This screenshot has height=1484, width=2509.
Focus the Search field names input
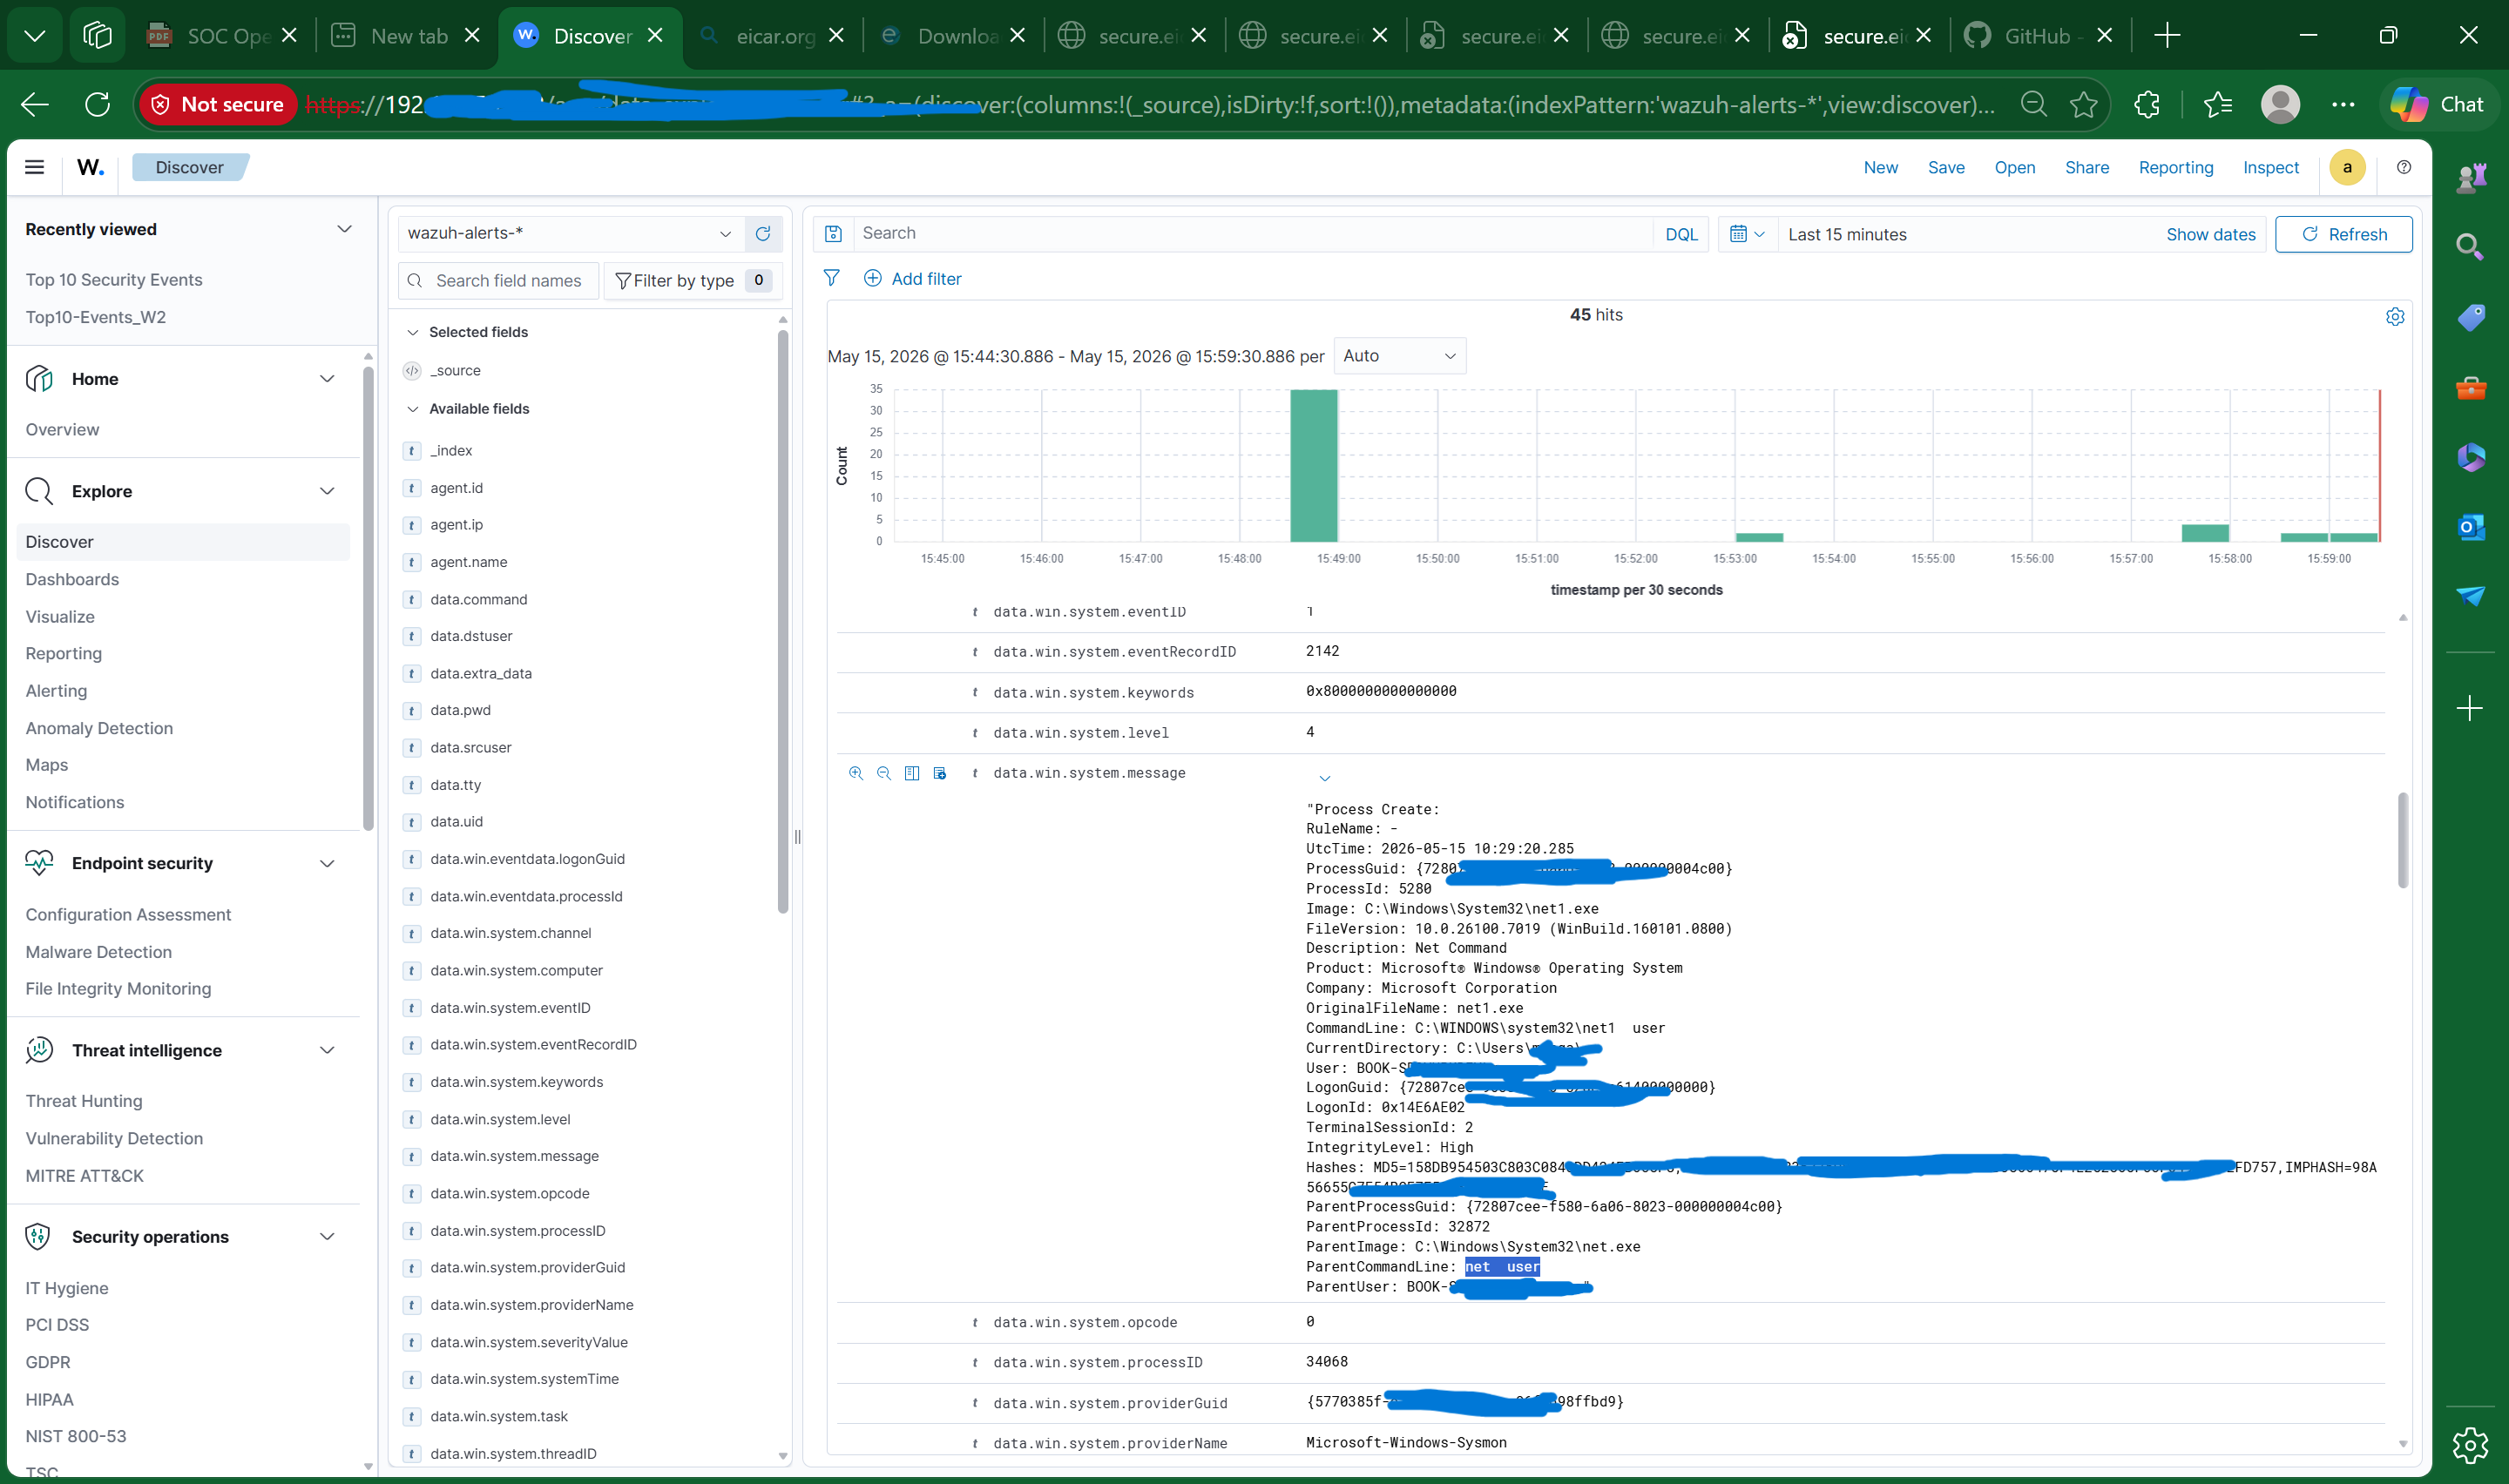tap(498, 281)
